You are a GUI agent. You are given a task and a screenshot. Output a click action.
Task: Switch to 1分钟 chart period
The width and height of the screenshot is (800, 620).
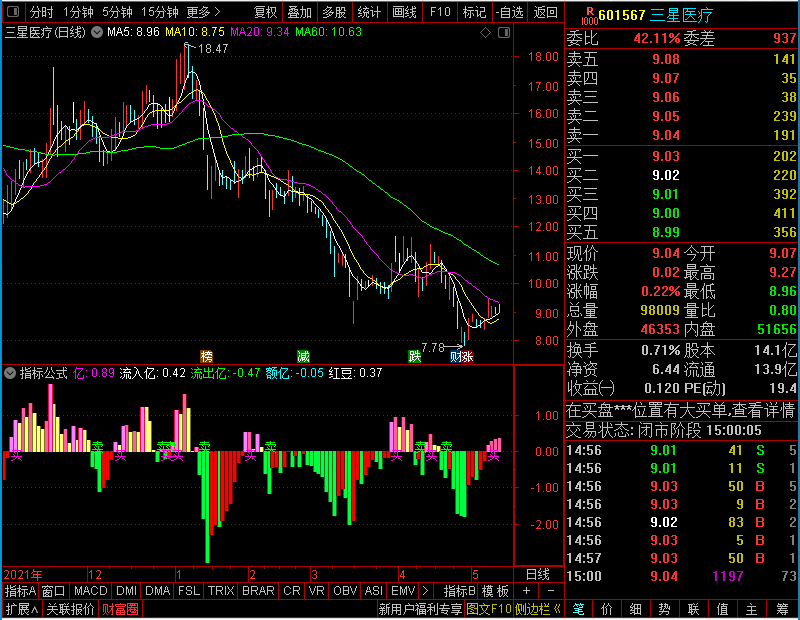(78, 12)
